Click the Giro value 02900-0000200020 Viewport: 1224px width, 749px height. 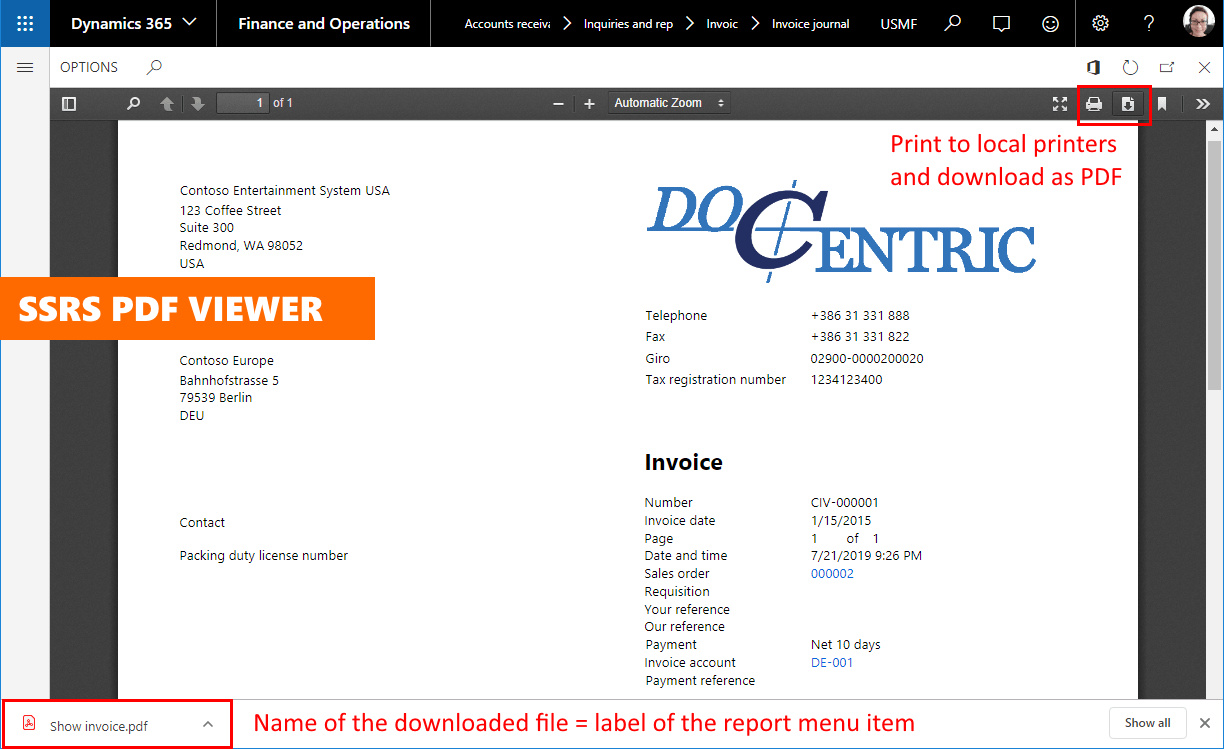867,359
